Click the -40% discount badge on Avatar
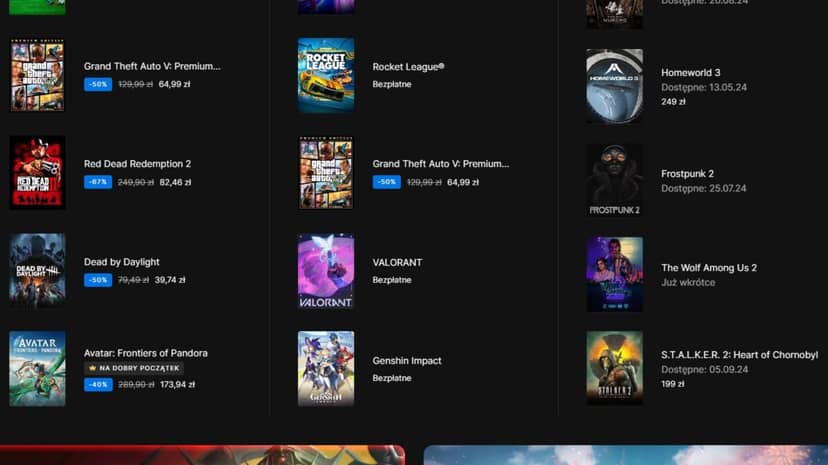The height and width of the screenshot is (465, 828). (x=98, y=385)
